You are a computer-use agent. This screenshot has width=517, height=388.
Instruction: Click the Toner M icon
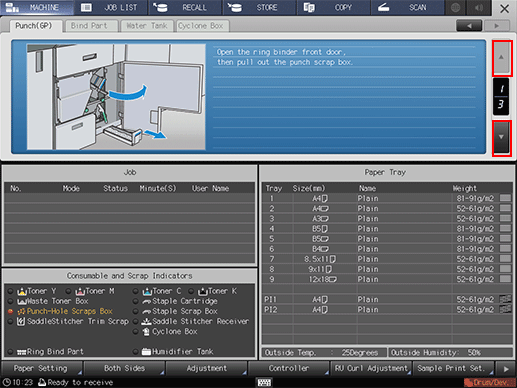(80, 292)
